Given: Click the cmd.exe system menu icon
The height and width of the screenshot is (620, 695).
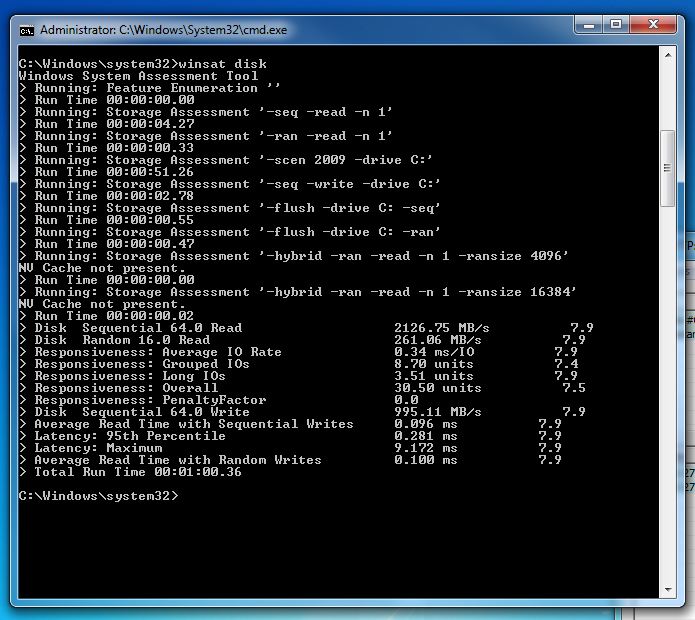Looking at the screenshot, I should click(x=27, y=31).
